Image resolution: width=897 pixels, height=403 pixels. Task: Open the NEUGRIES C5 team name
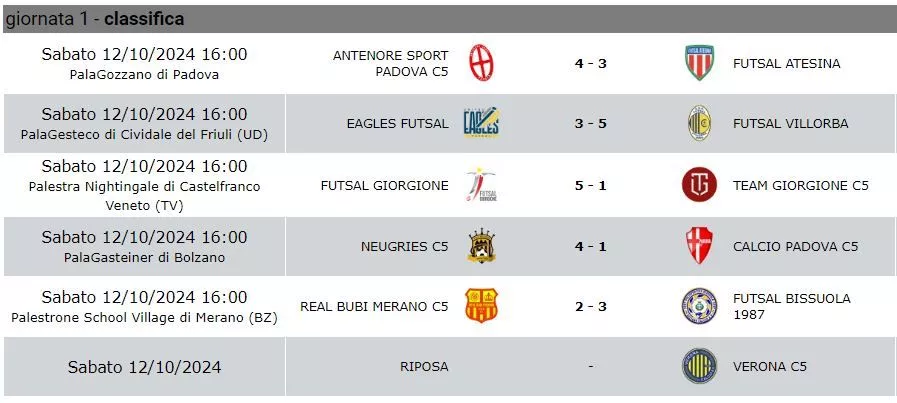(404, 247)
